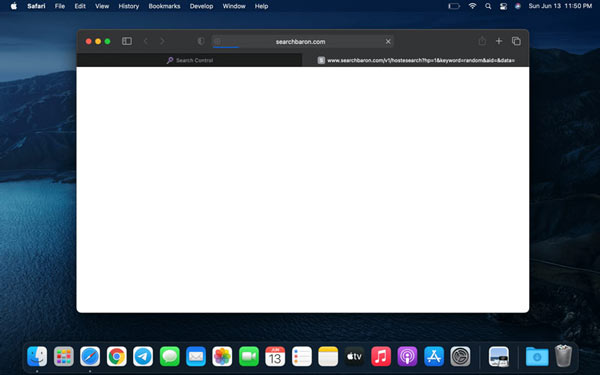Activate Siri from the menu bar

[518, 6]
